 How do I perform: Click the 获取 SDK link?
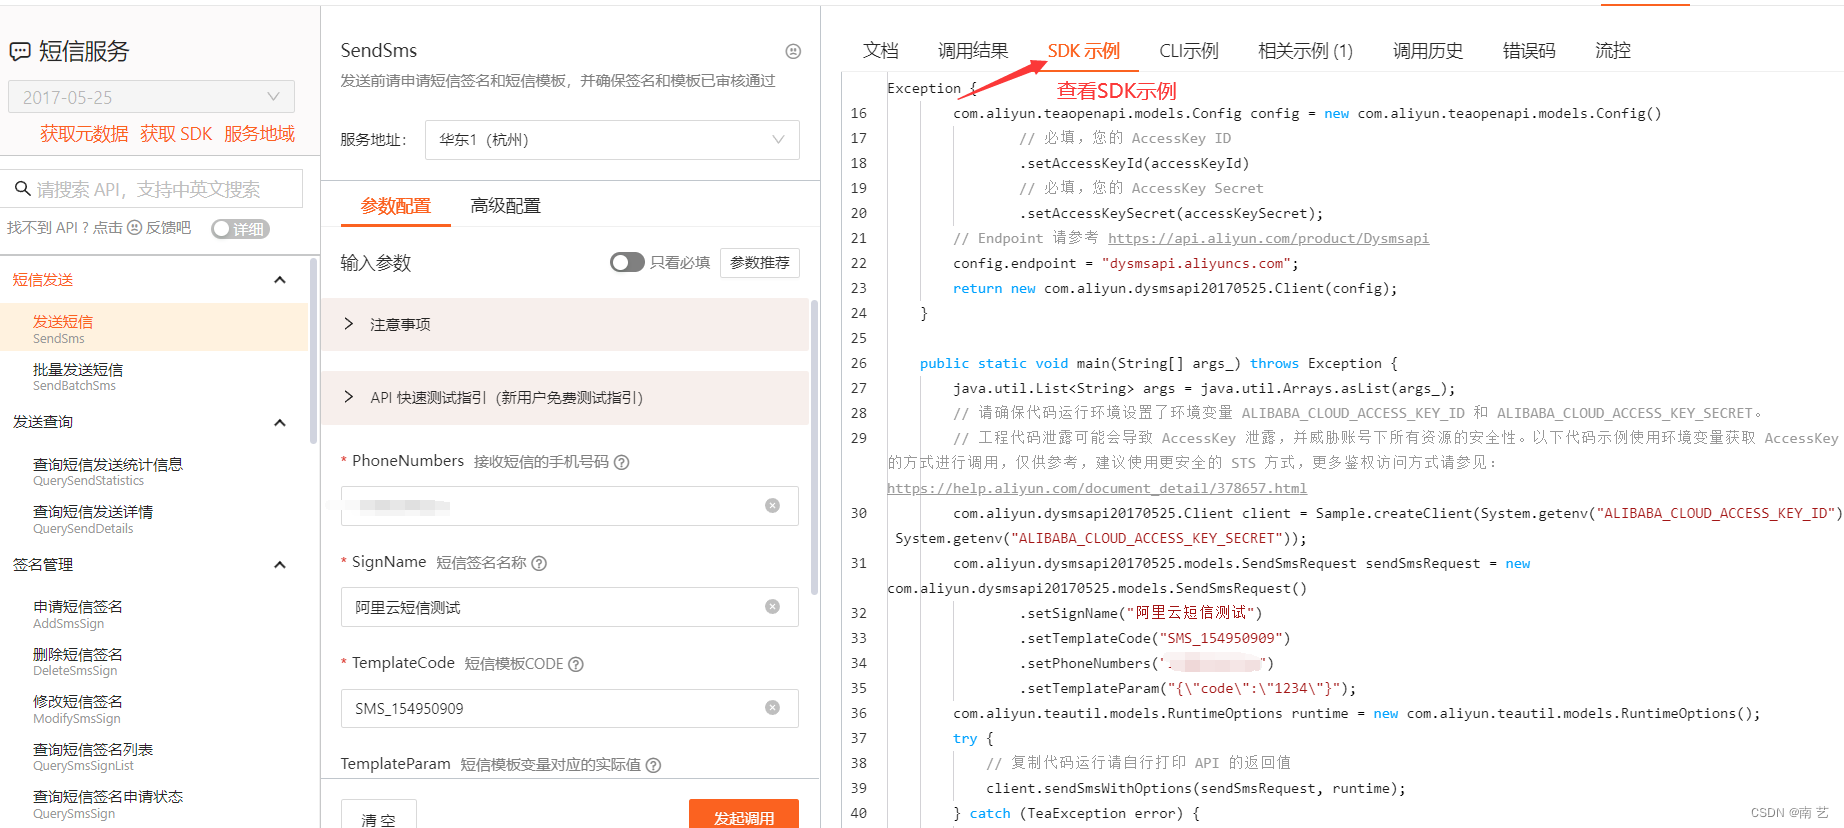click(x=176, y=134)
